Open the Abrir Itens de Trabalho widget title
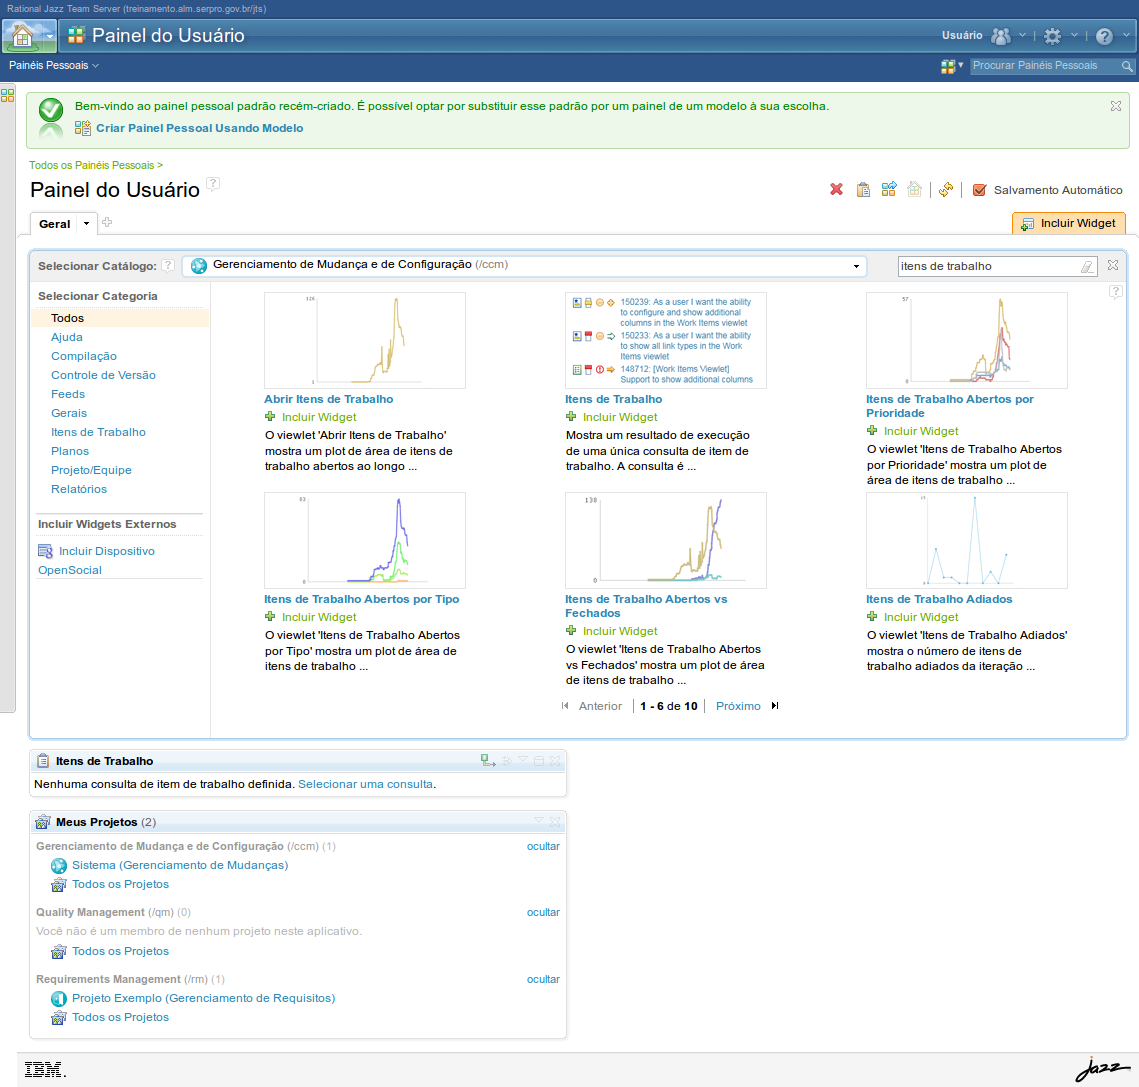The width and height of the screenshot is (1139, 1087). point(328,399)
